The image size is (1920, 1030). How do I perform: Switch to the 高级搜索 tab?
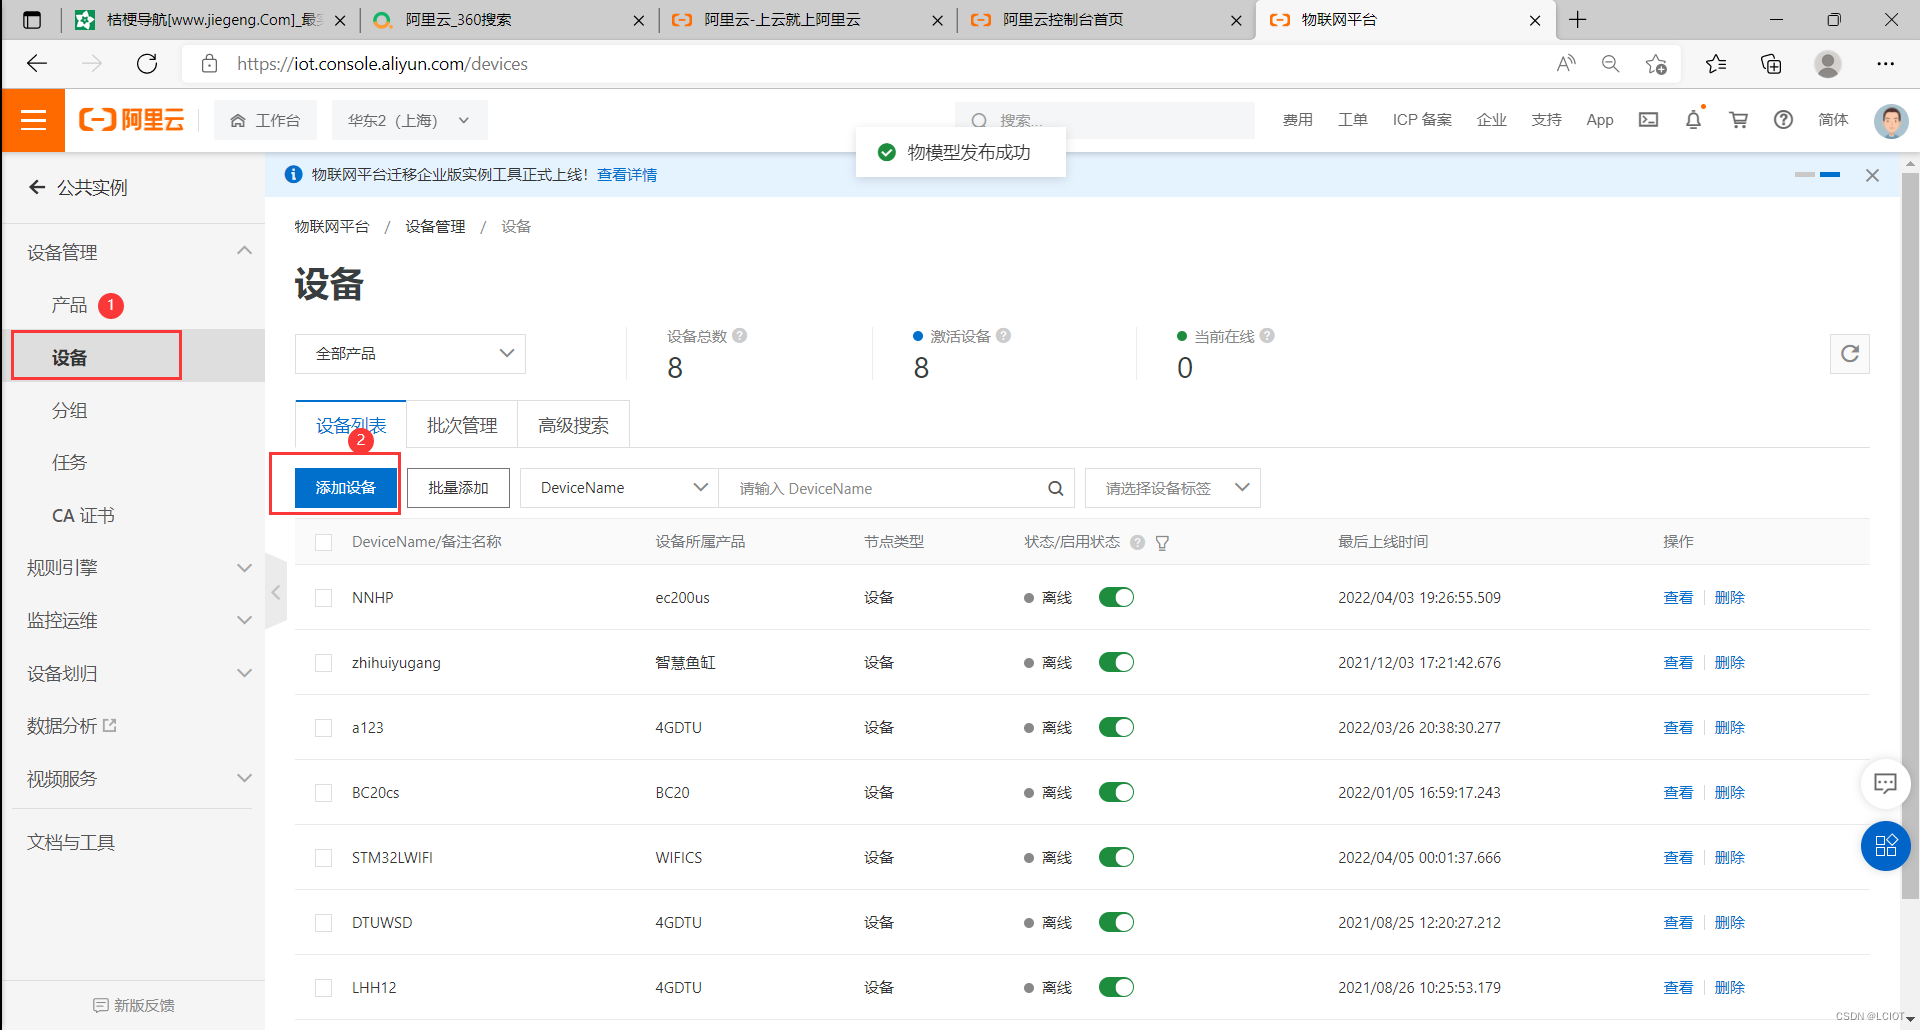[x=573, y=425]
